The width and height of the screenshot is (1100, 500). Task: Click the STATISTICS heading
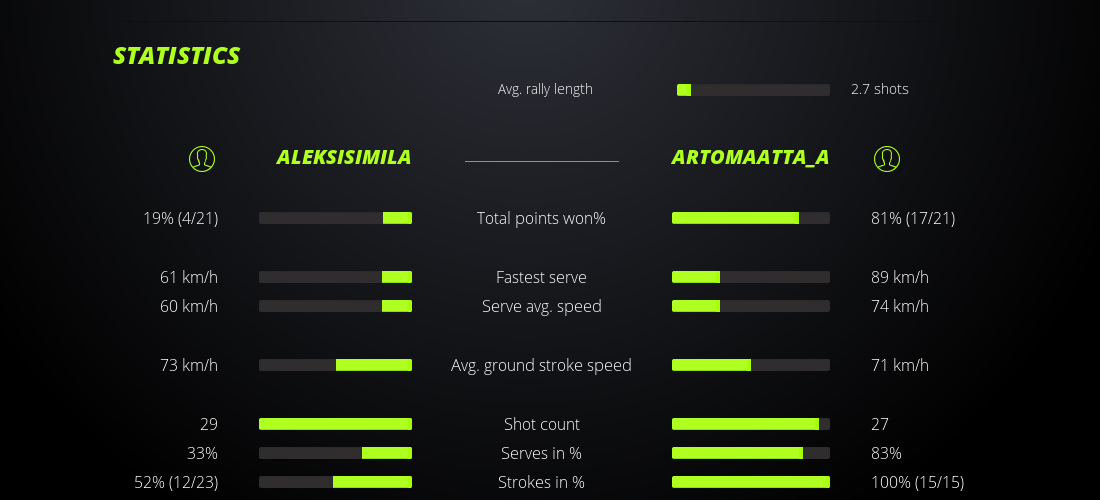[177, 56]
